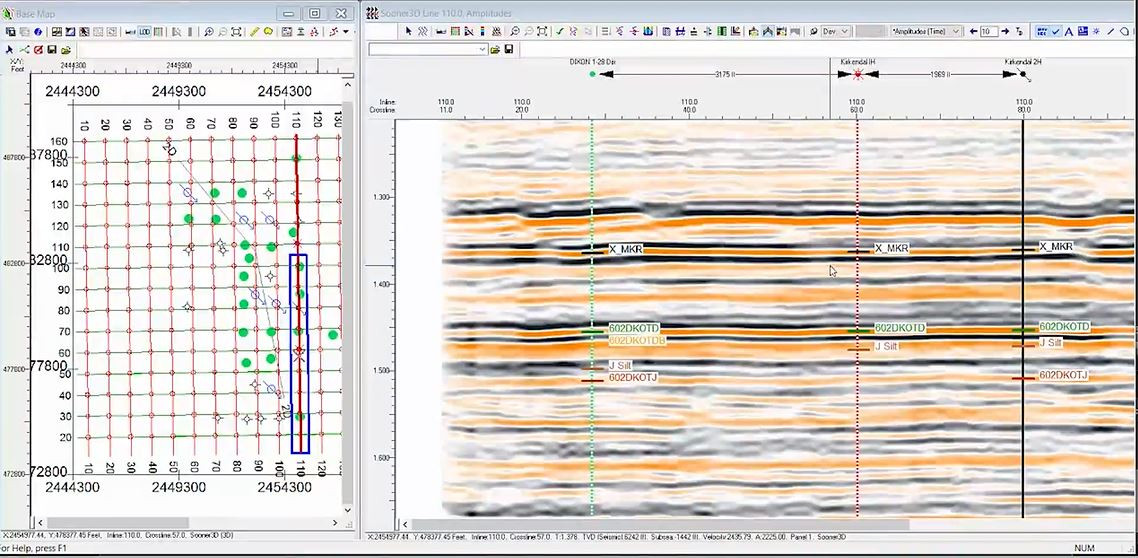Screen dimensions: 1138x558
Task: Open the Amplitudes (Time) dropdown
Action: pyautogui.click(x=956, y=32)
